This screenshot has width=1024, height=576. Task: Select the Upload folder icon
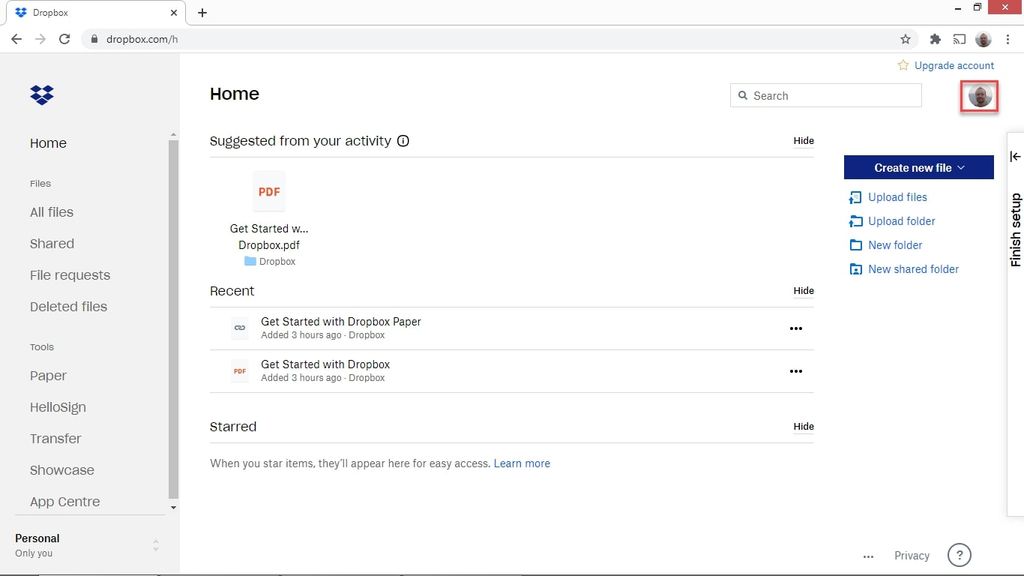(x=856, y=221)
